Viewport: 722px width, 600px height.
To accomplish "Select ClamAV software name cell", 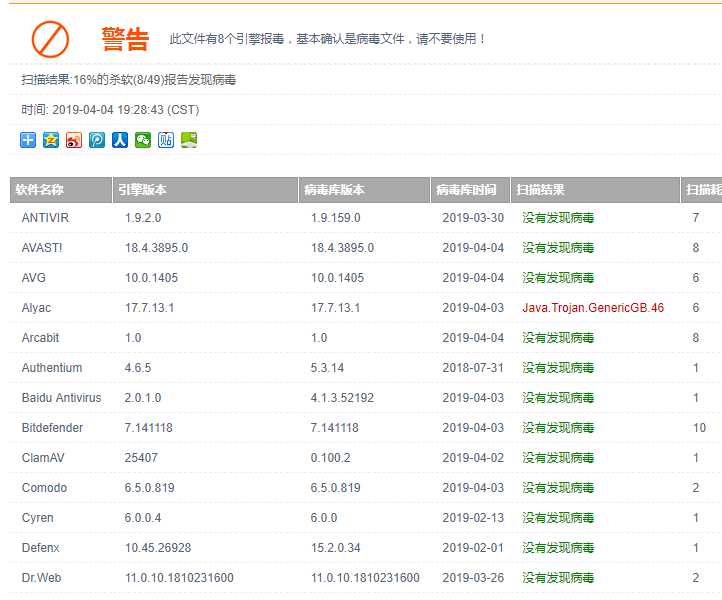I will click(x=43, y=458).
